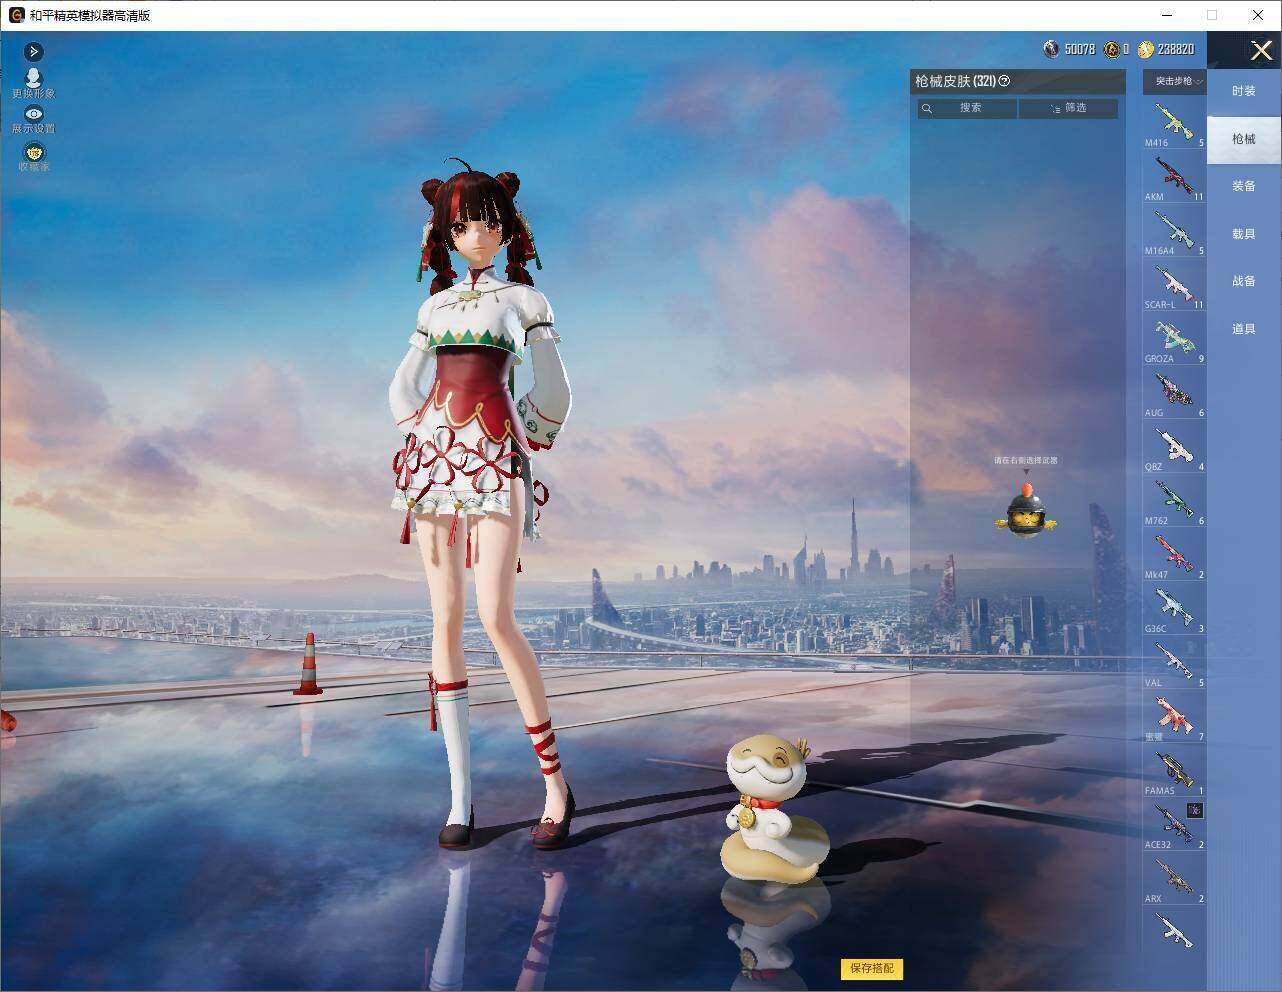The height and width of the screenshot is (992, 1282).
Task: Close the emulator window
Action: point(1258,15)
